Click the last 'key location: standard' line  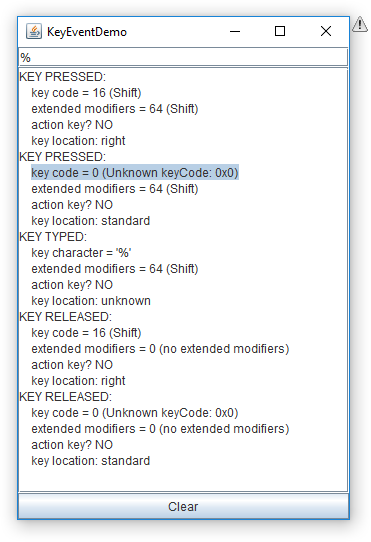point(91,461)
